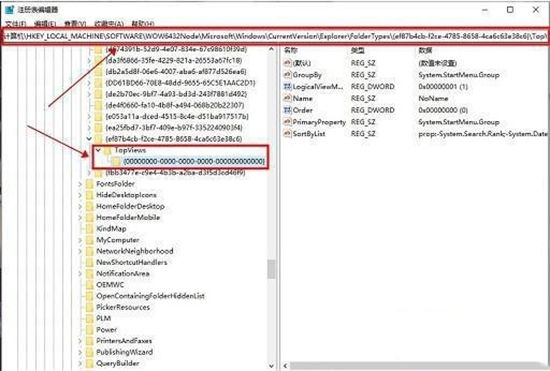550x371 pixels.
Task: Expand the {e053a11a-dced-4515...} key
Action: click(89, 116)
